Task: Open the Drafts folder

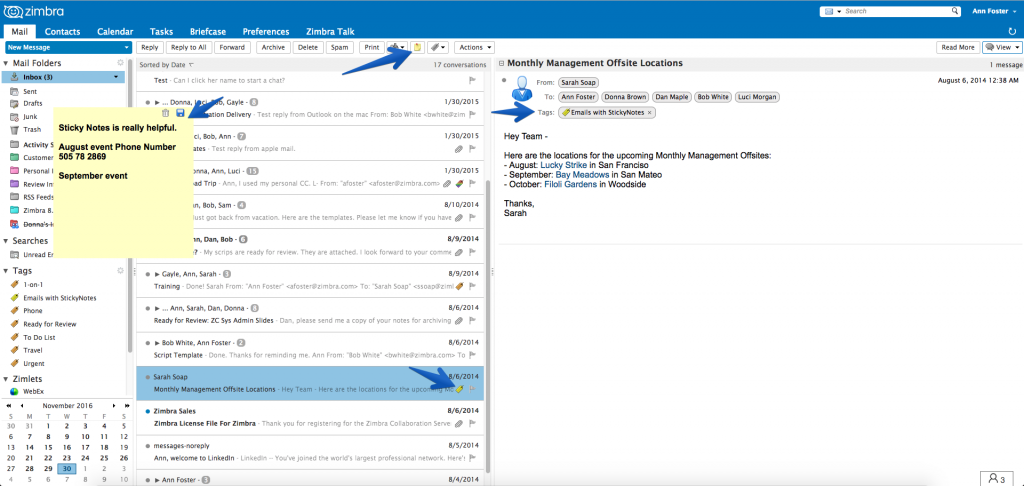Action: coord(33,104)
